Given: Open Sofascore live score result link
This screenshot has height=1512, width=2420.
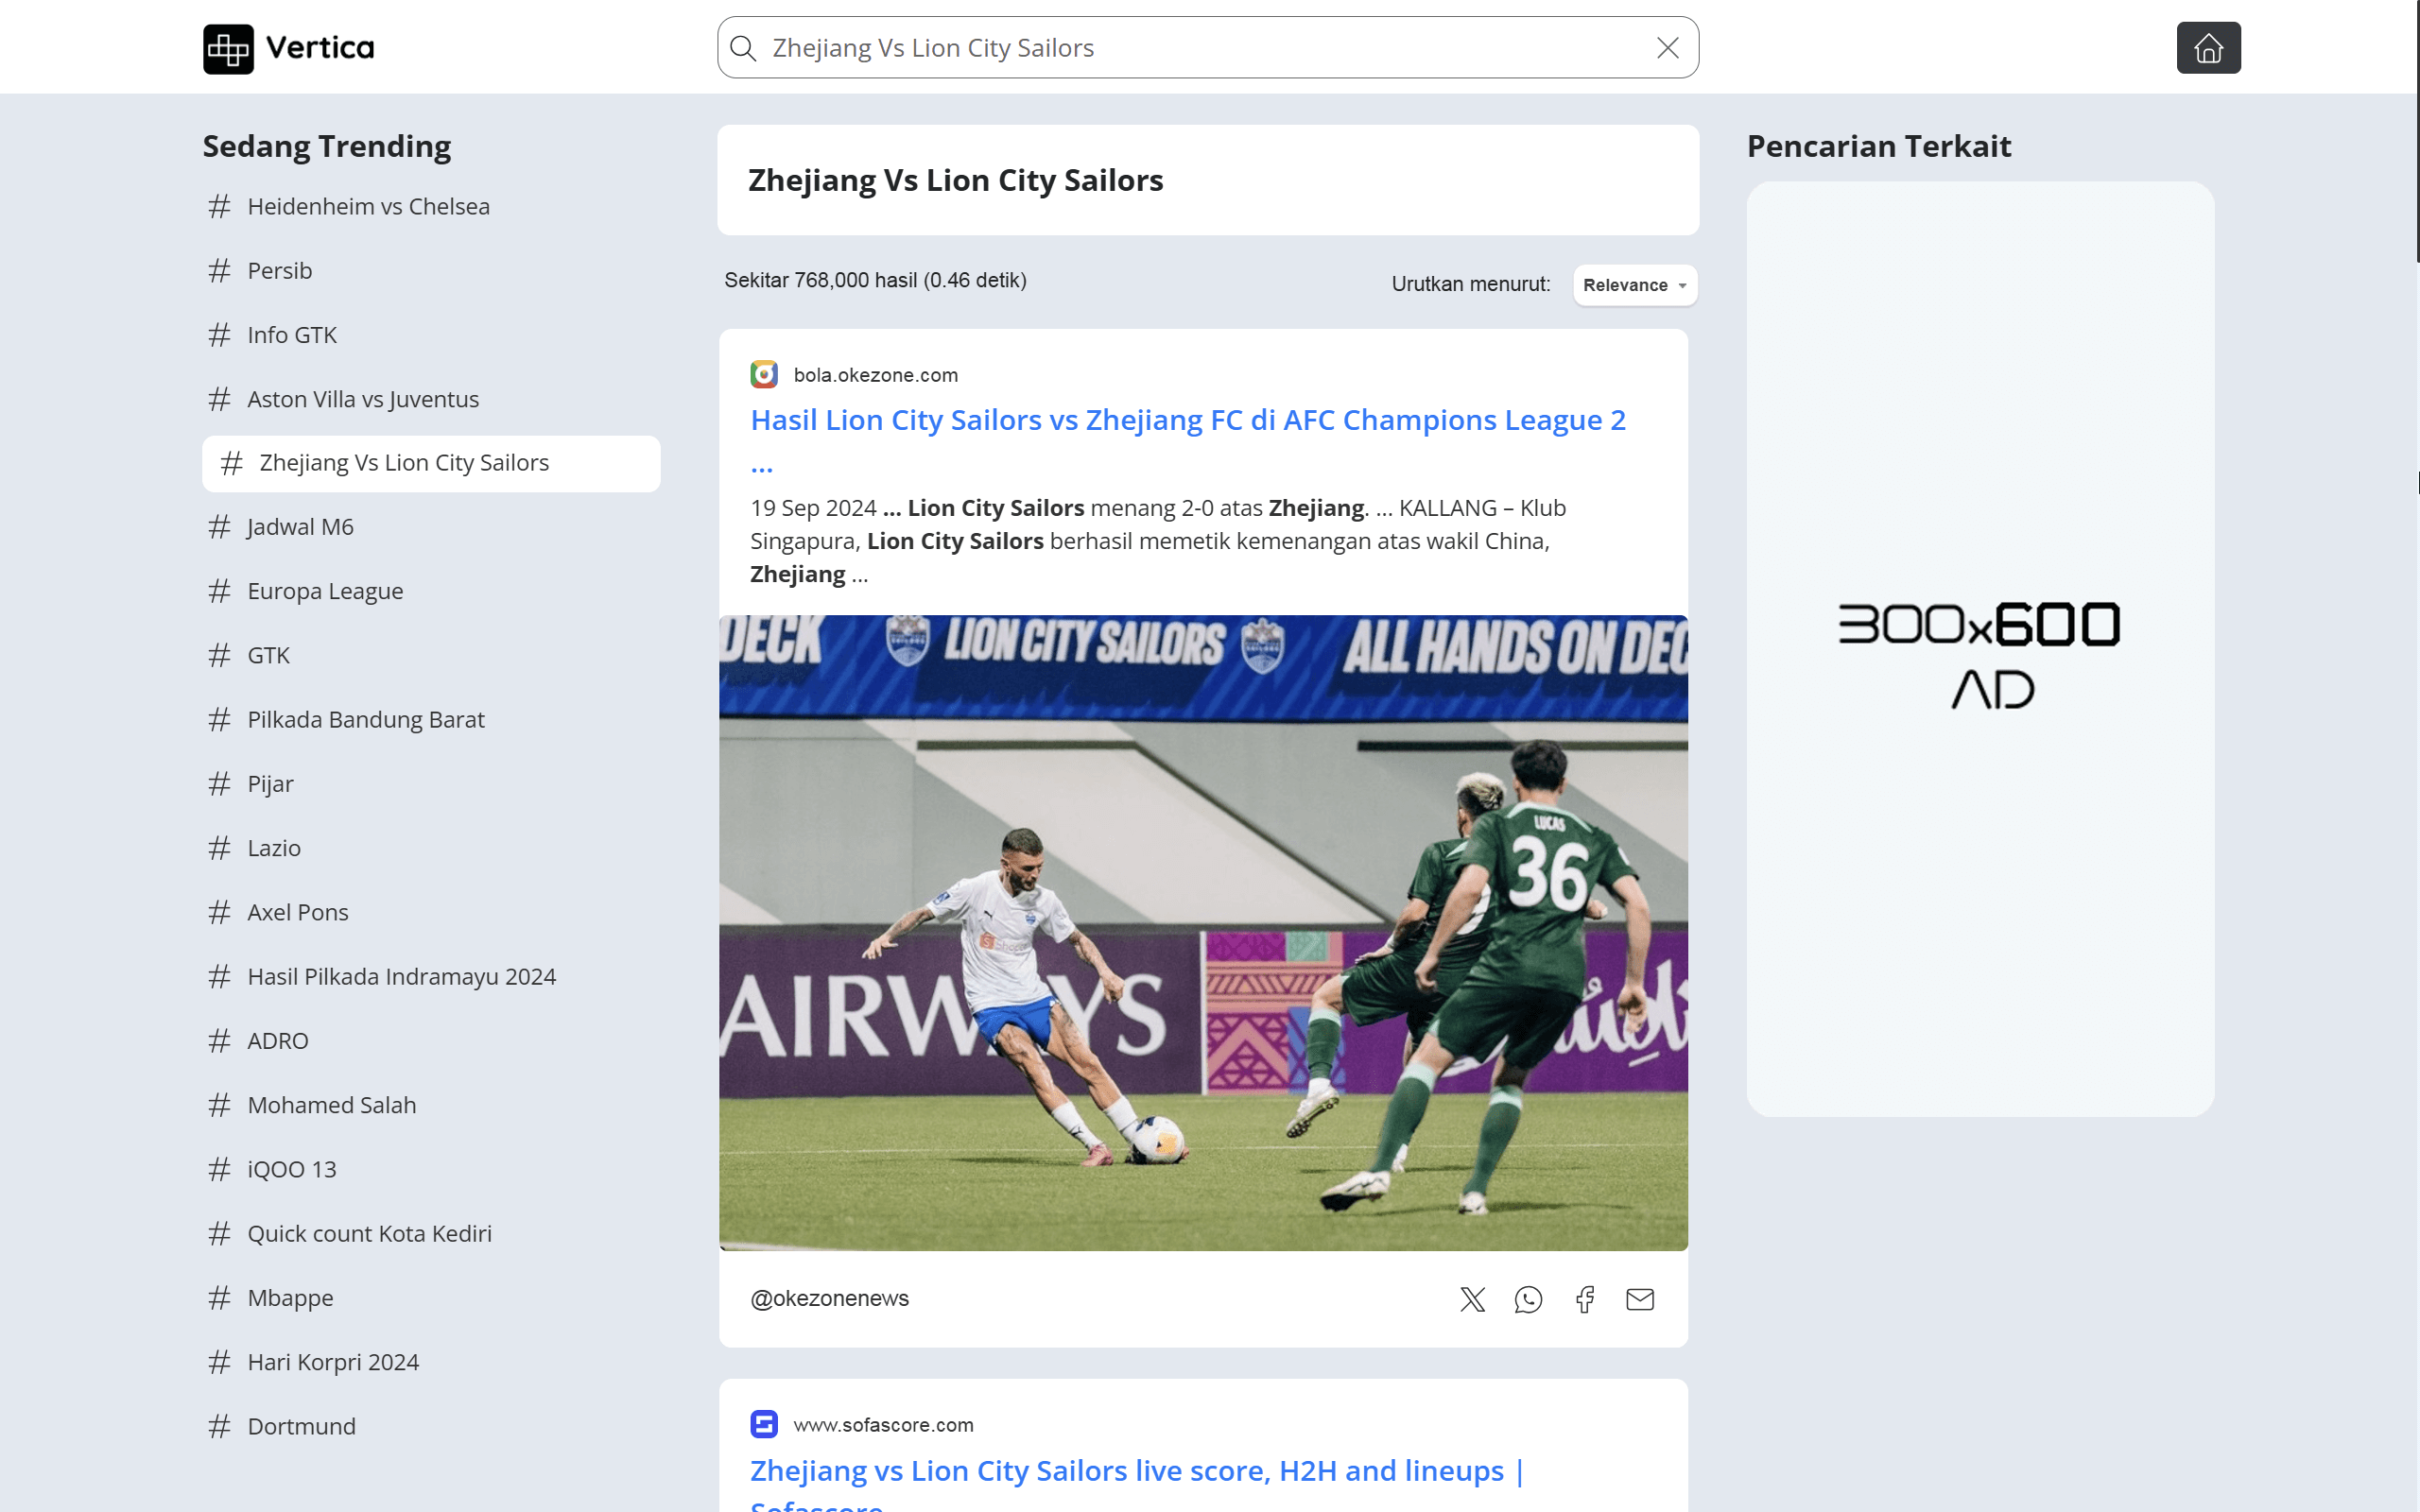Looking at the screenshot, I should click(x=1135, y=1471).
